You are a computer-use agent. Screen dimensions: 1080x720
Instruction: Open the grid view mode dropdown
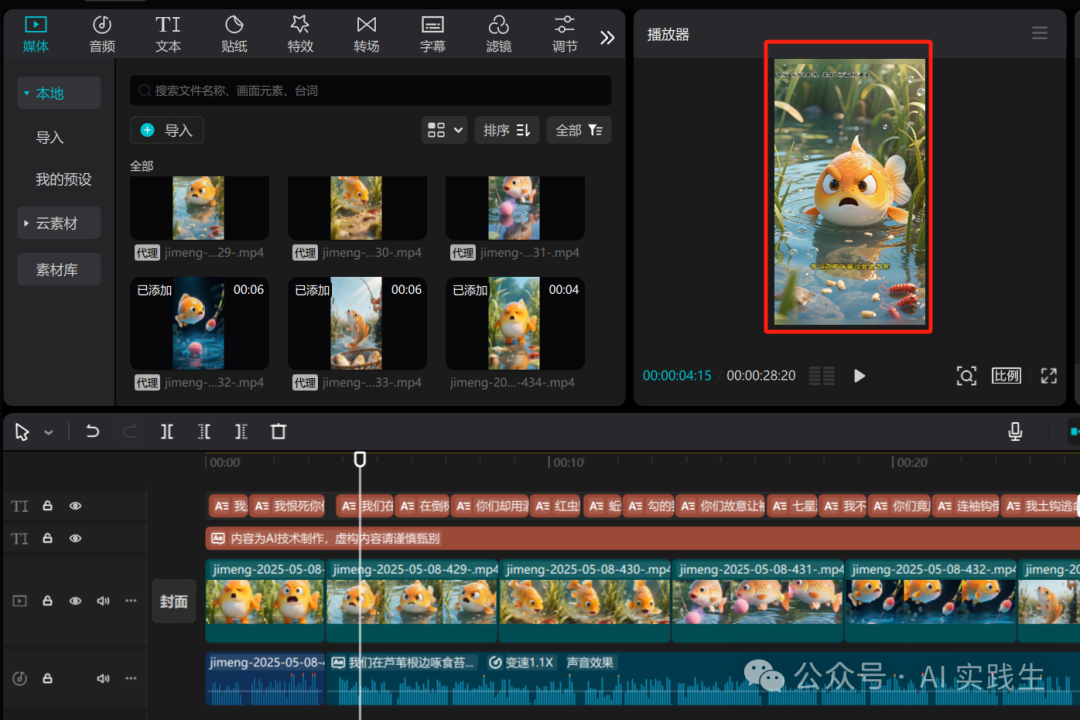point(445,130)
